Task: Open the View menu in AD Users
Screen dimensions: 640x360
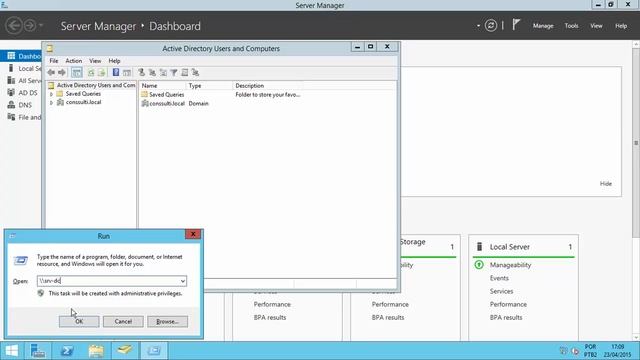Action: 95,61
